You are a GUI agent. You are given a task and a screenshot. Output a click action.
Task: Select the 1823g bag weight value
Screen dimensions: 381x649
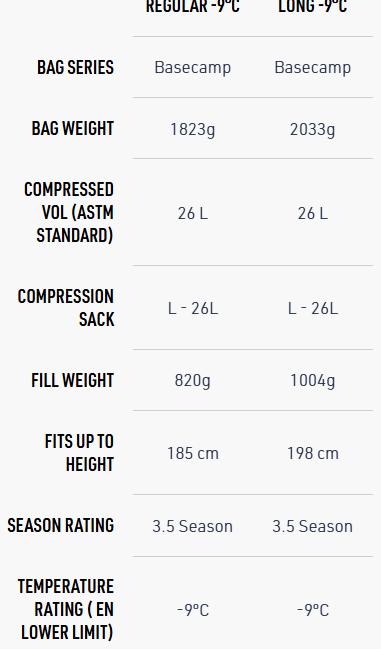(x=193, y=129)
